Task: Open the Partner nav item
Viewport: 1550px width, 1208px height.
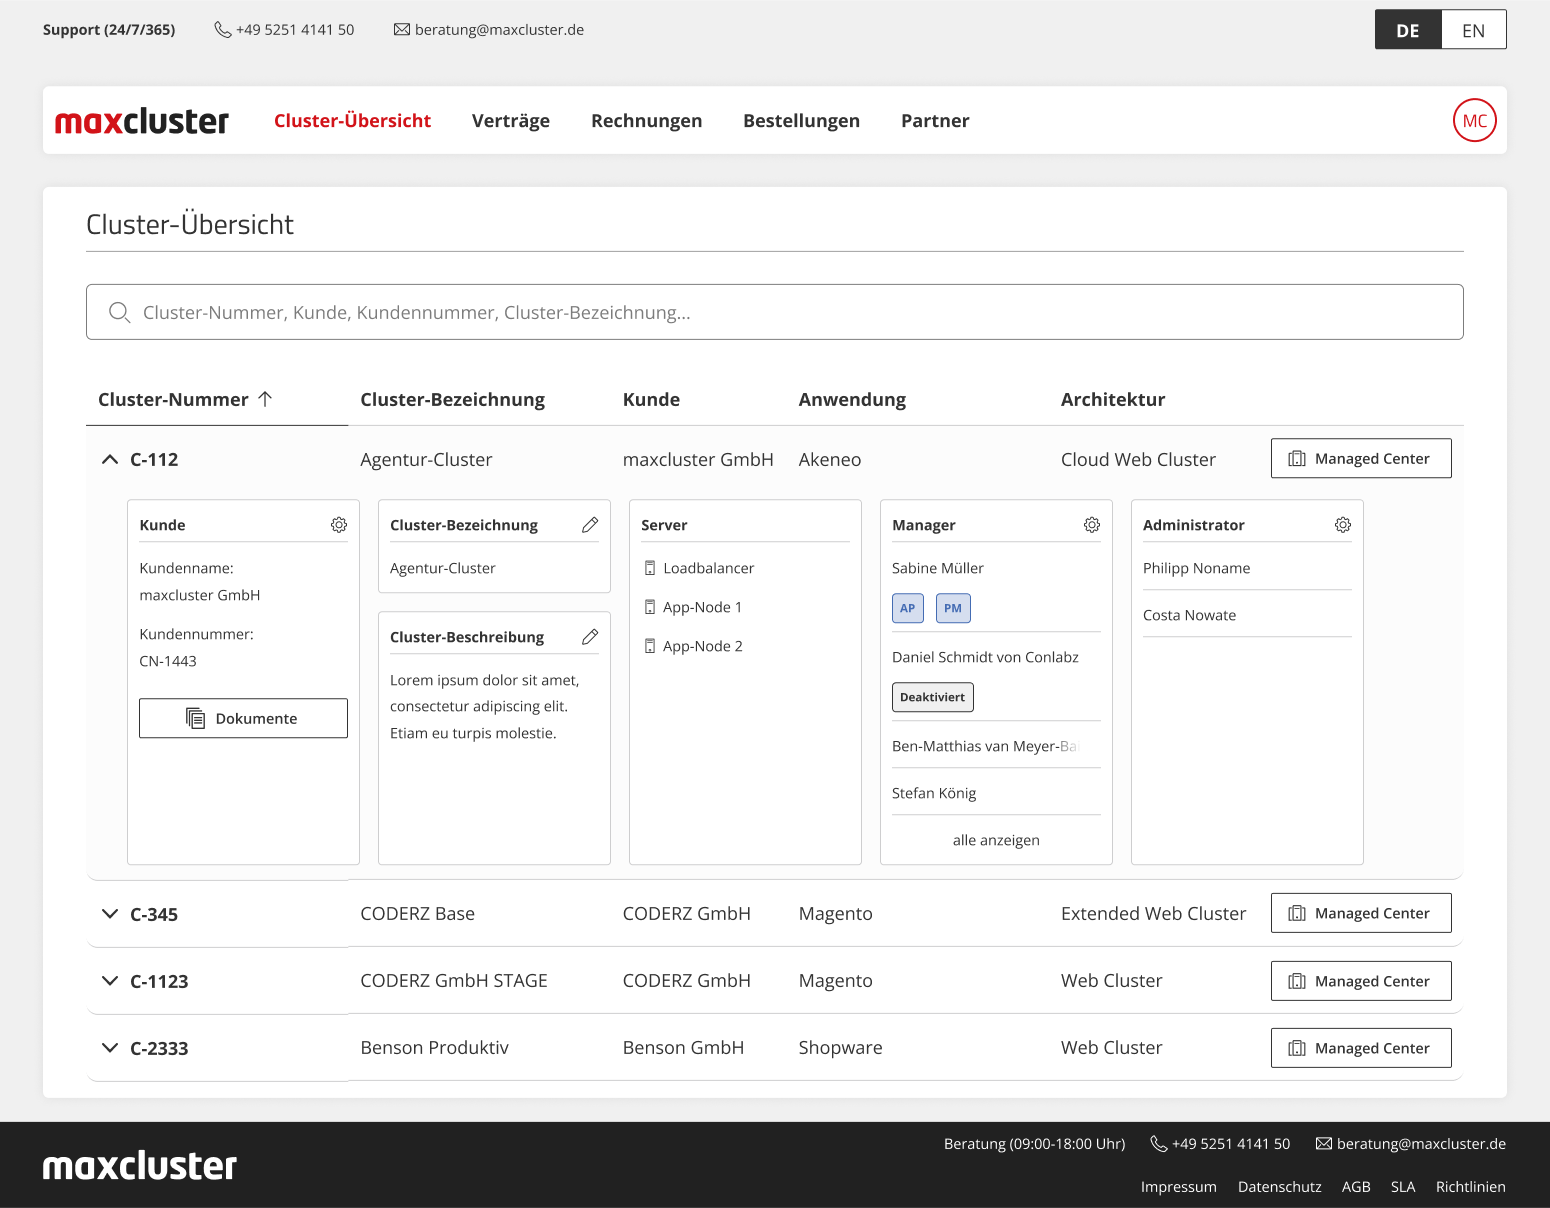Action: point(935,121)
